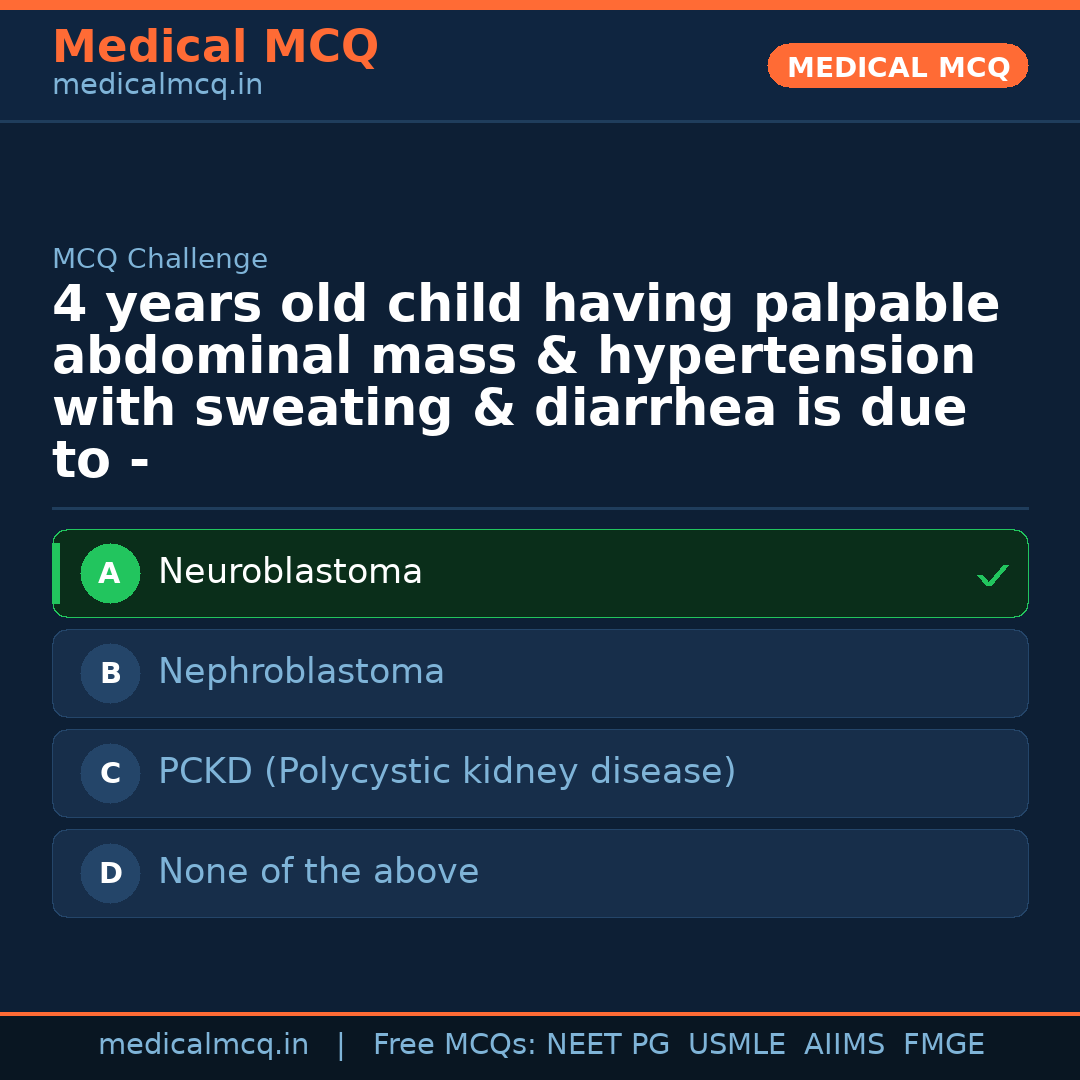Image resolution: width=1080 pixels, height=1080 pixels.
Task: Click the C letter circle badge
Action: tap(110, 774)
